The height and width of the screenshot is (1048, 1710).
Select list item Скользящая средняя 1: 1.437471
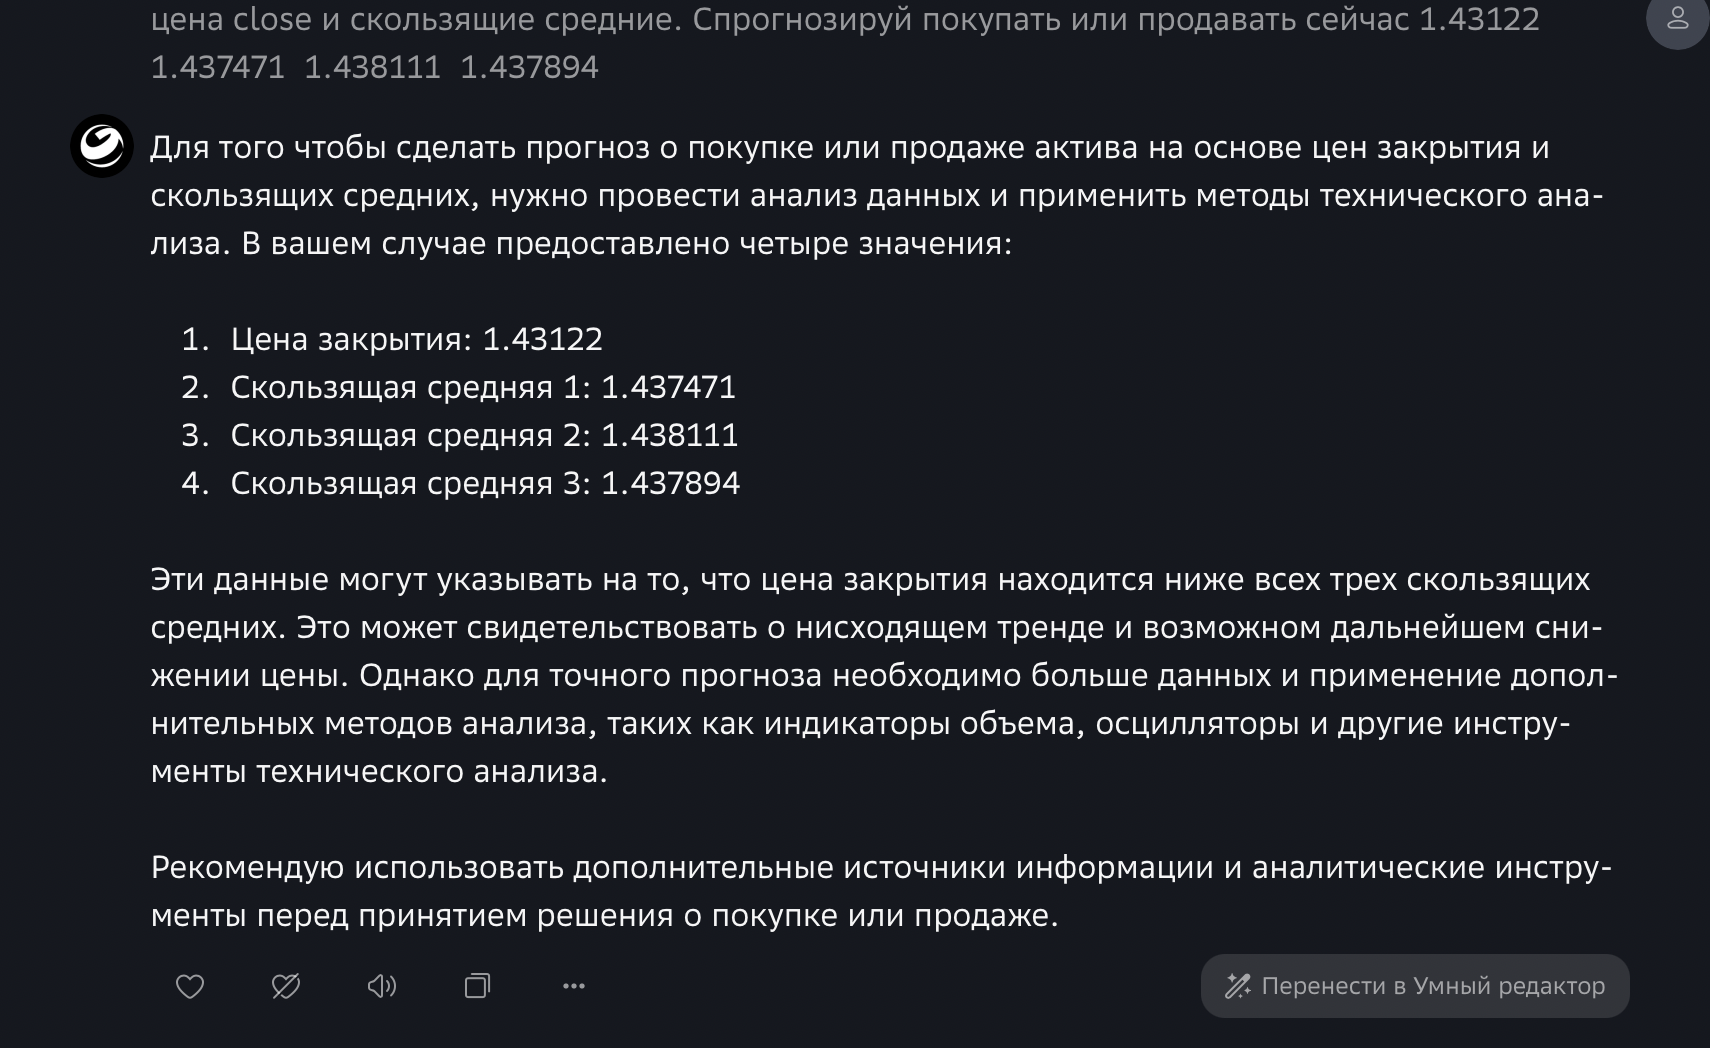click(484, 387)
